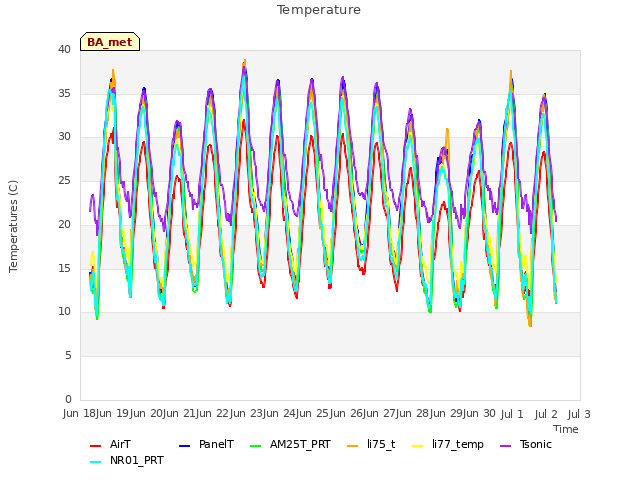The image size is (640, 480).
Task: Click the Jun 22 x-axis label
Action: [213, 414]
